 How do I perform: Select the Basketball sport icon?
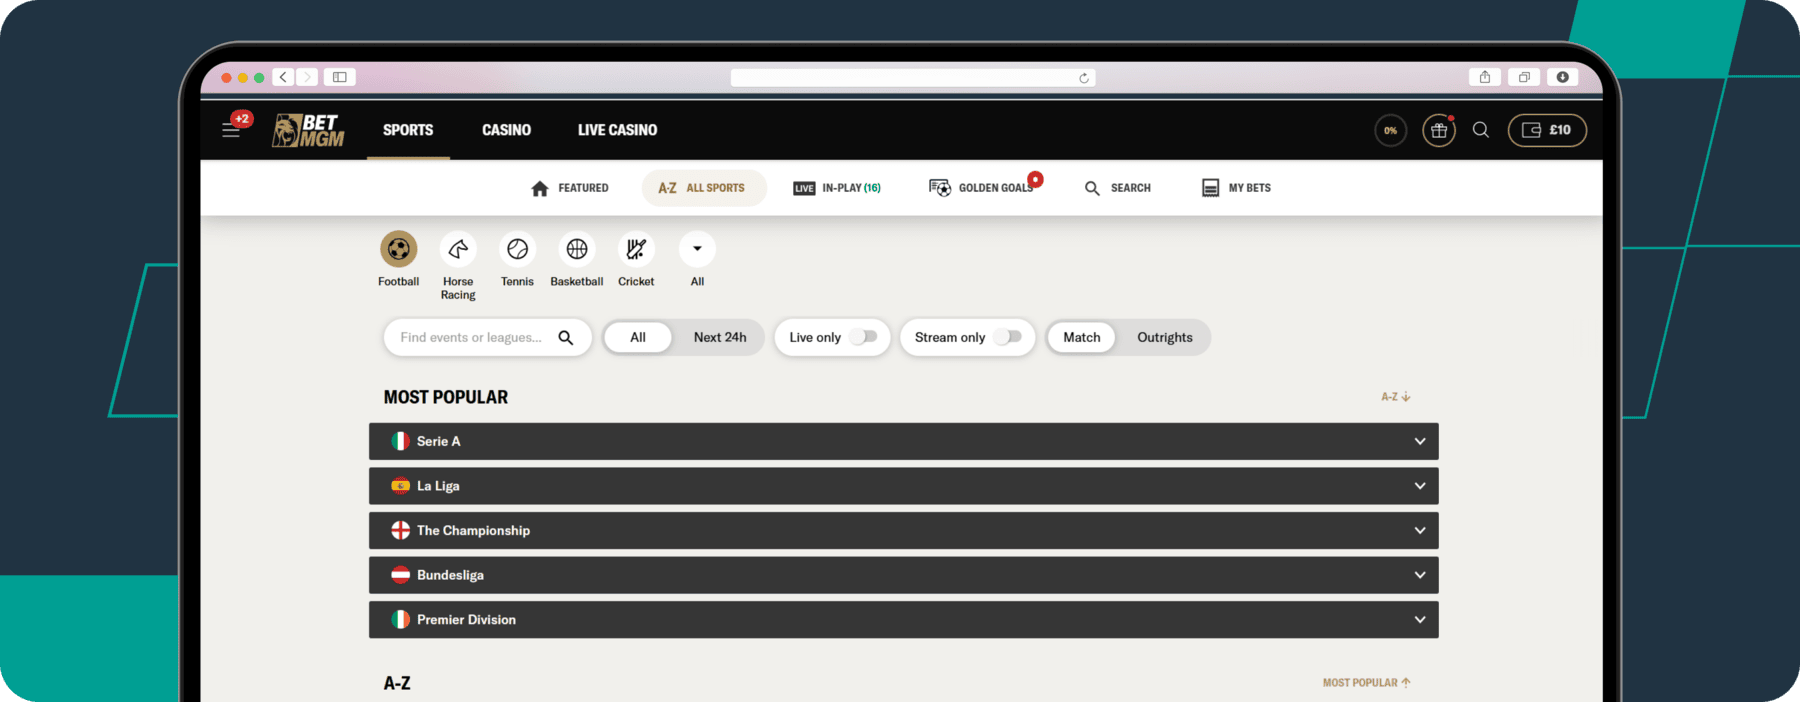click(x=577, y=249)
